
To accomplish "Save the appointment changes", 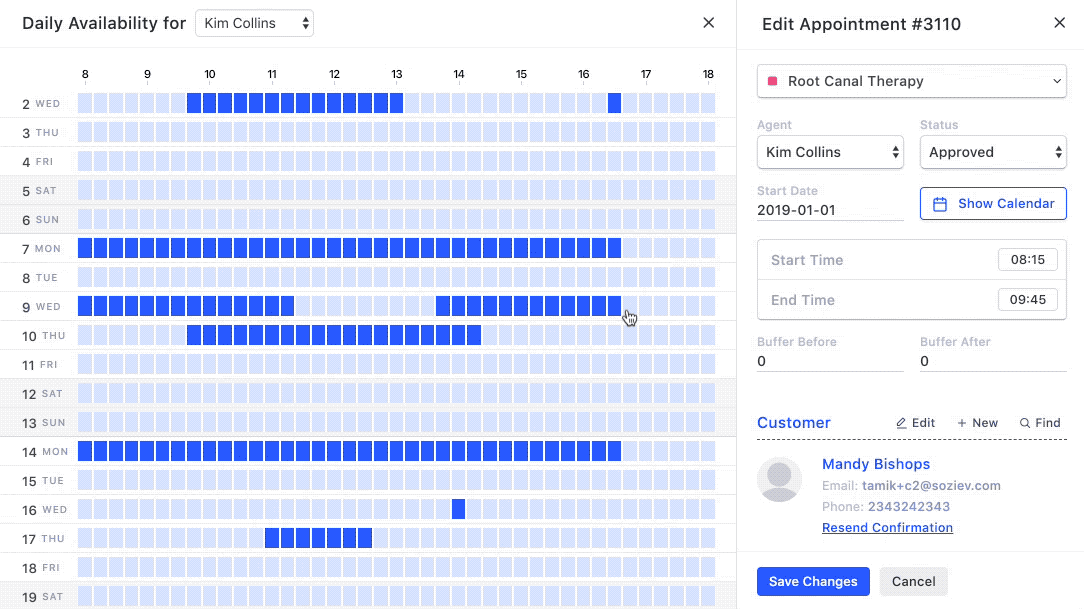I will pyautogui.click(x=813, y=581).
